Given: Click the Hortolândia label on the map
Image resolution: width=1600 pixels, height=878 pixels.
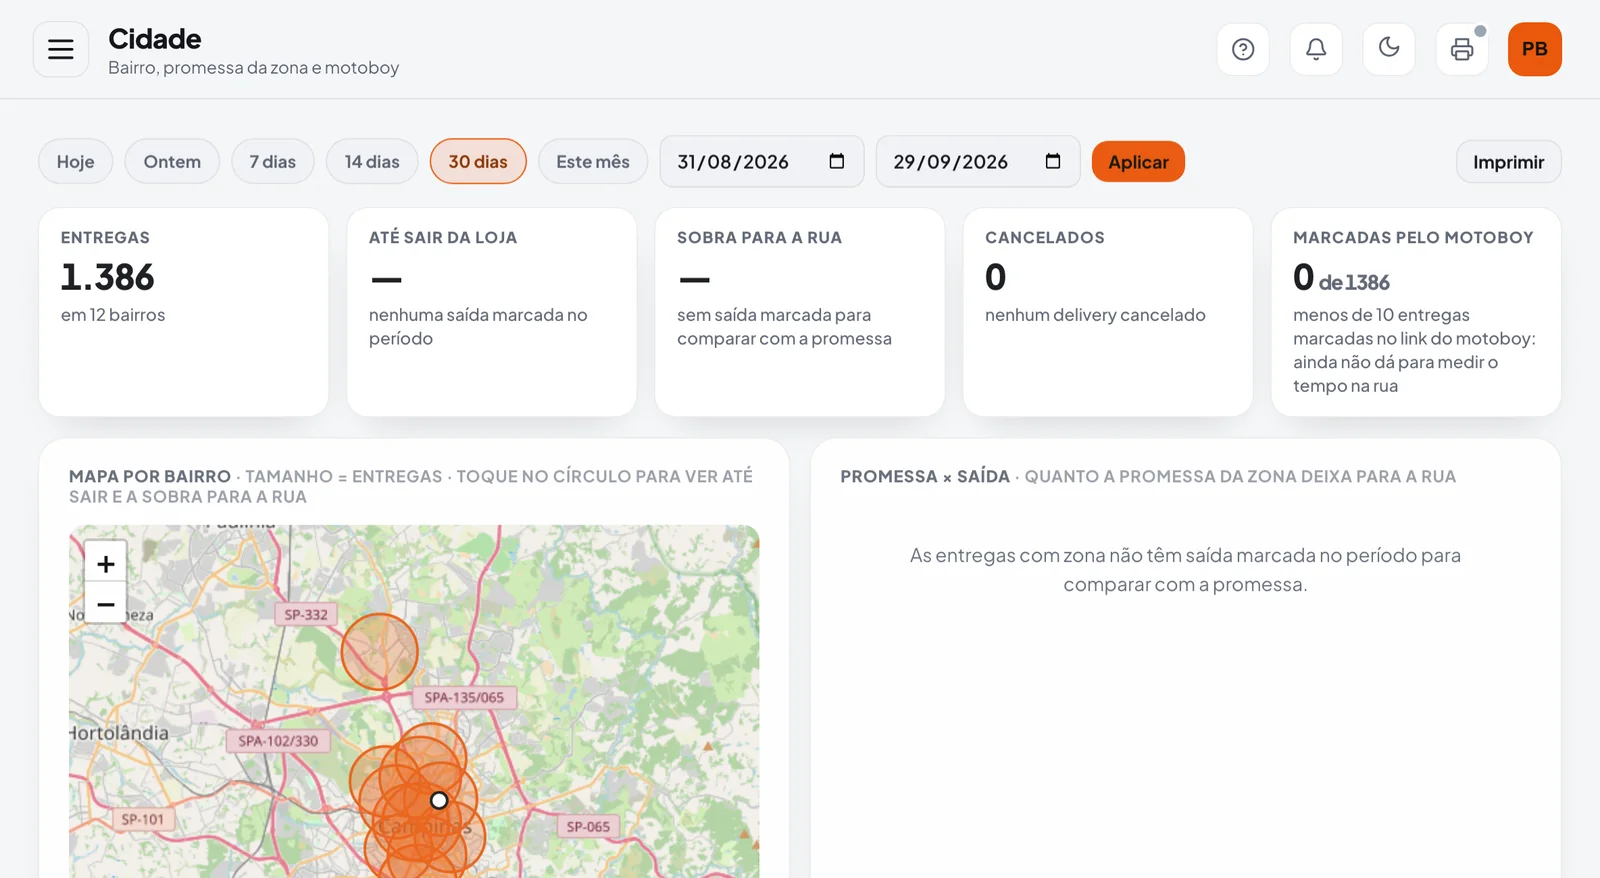Looking at the screenshot, I should point(119,733).
